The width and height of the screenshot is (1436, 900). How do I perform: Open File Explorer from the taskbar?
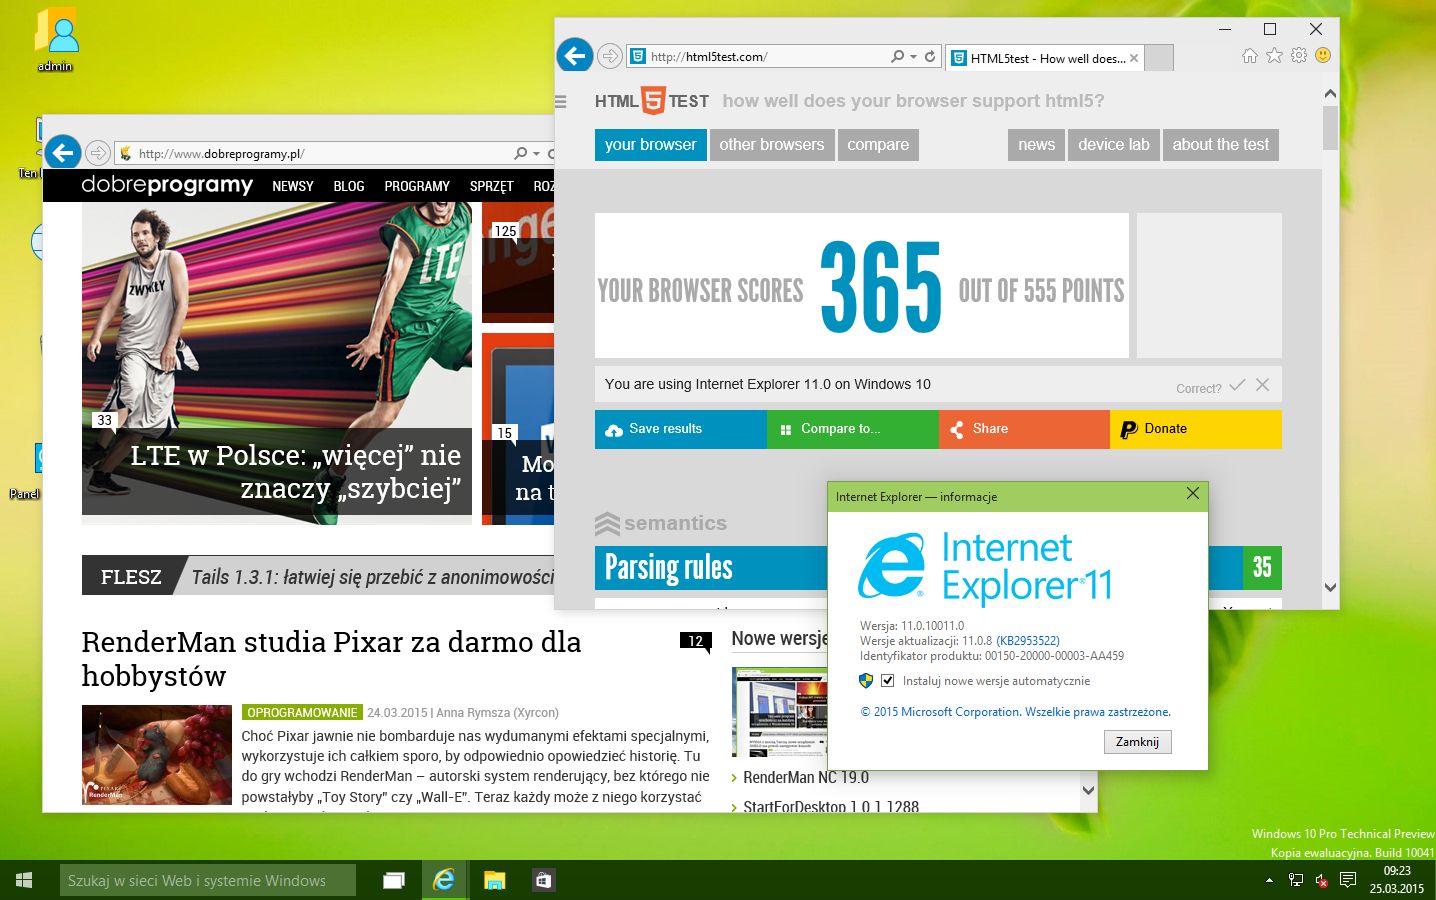coord(494,880)
